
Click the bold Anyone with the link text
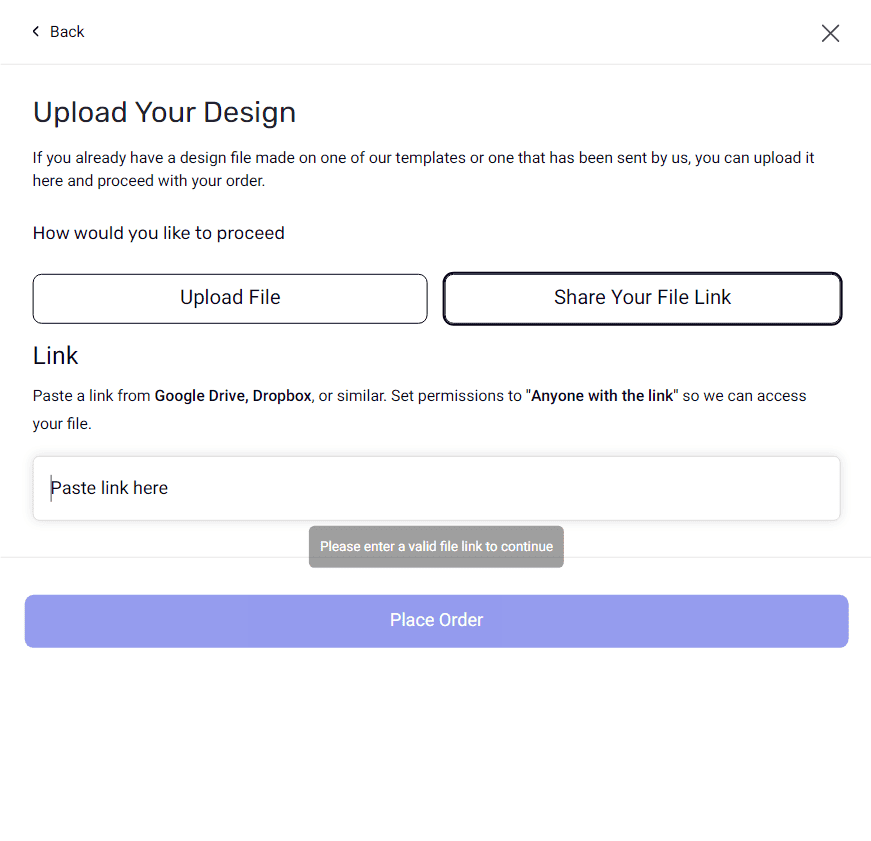(602, 396)
